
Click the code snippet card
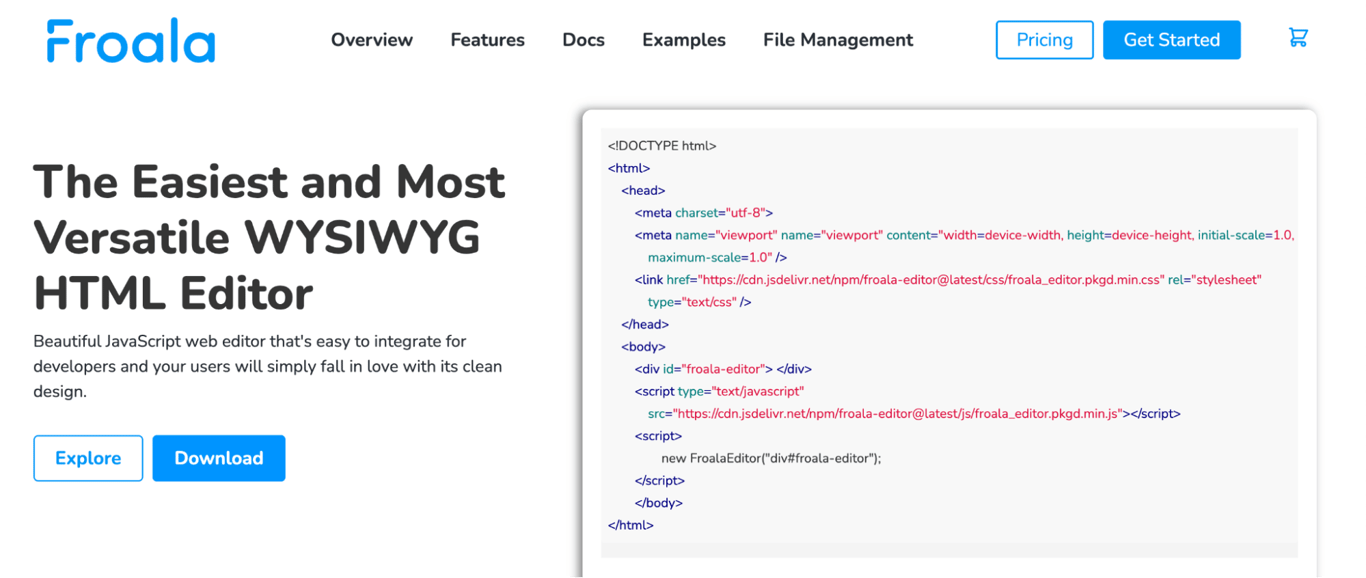click(x=950, y=330)
